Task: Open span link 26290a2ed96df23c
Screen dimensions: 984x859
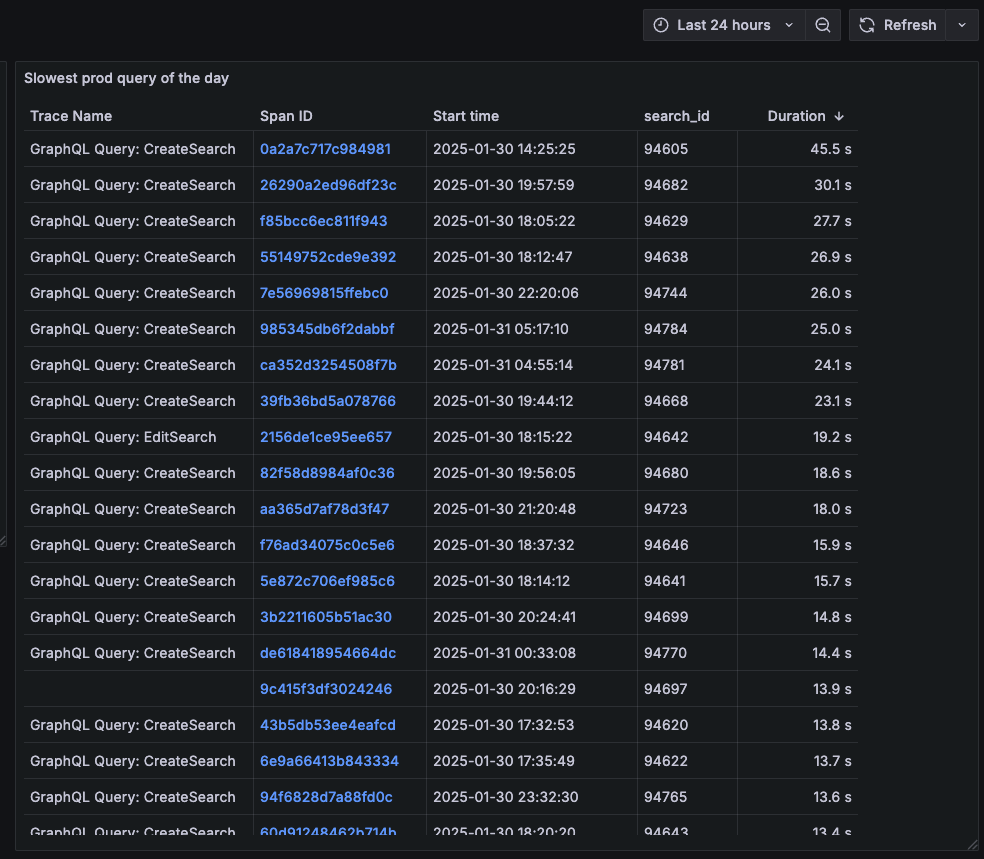Action: pos(328,185)
